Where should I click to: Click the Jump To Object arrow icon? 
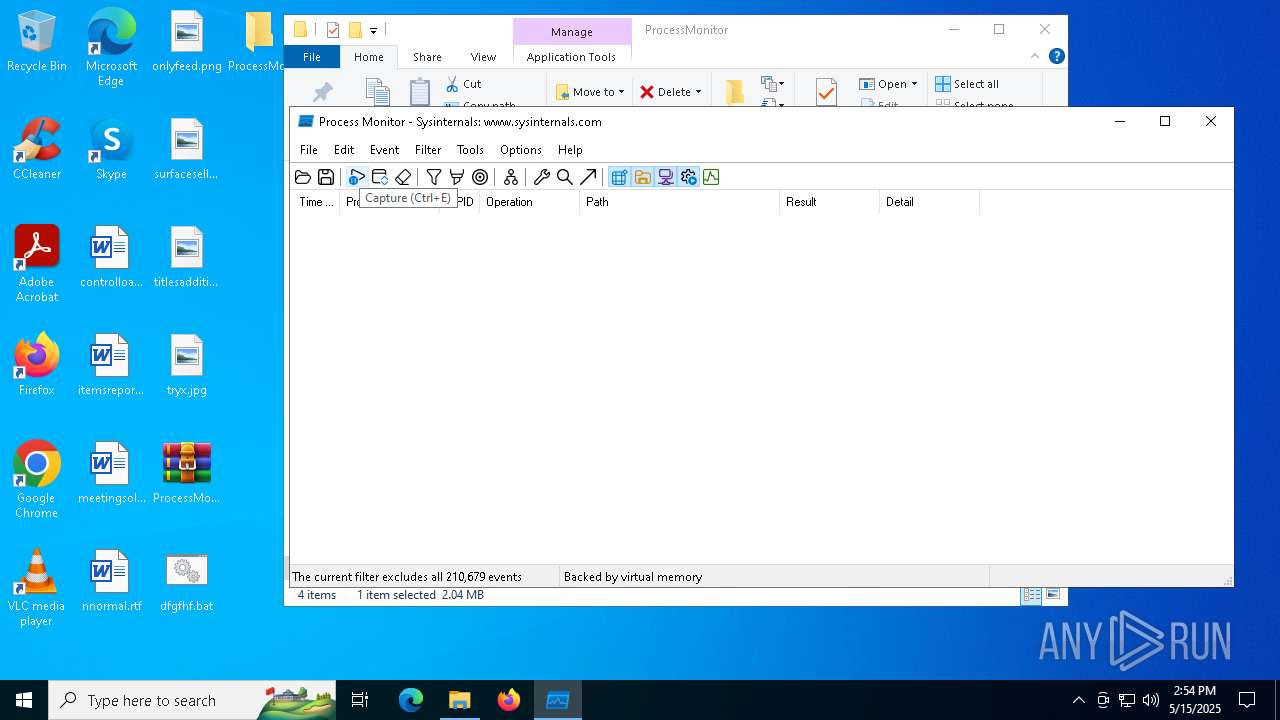point(588,177)
